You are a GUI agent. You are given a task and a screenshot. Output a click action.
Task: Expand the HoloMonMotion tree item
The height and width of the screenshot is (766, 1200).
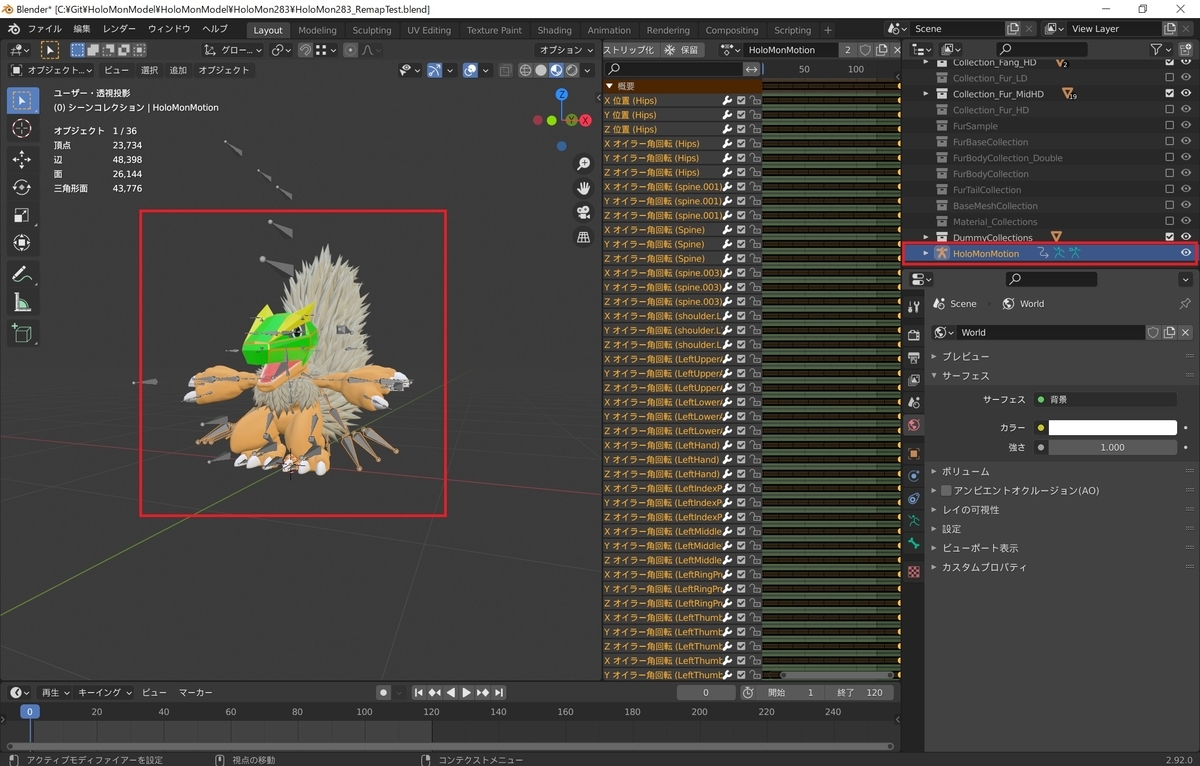[926, 253]
